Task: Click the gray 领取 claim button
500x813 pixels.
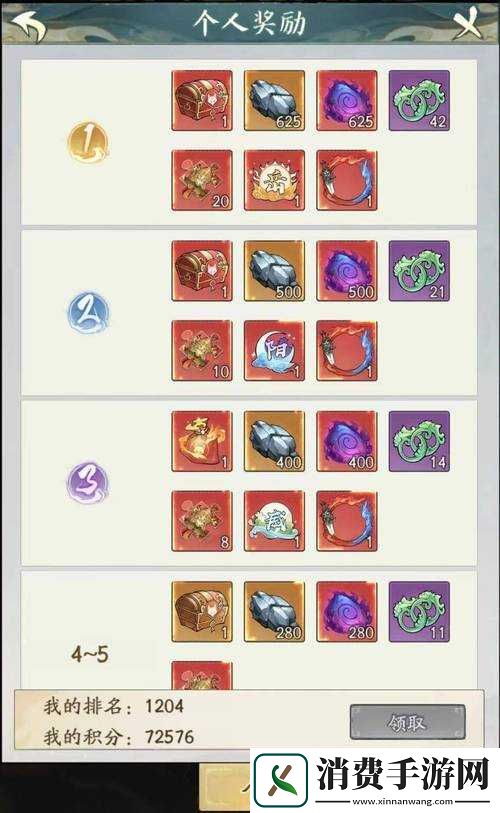Action: (408, 722)
